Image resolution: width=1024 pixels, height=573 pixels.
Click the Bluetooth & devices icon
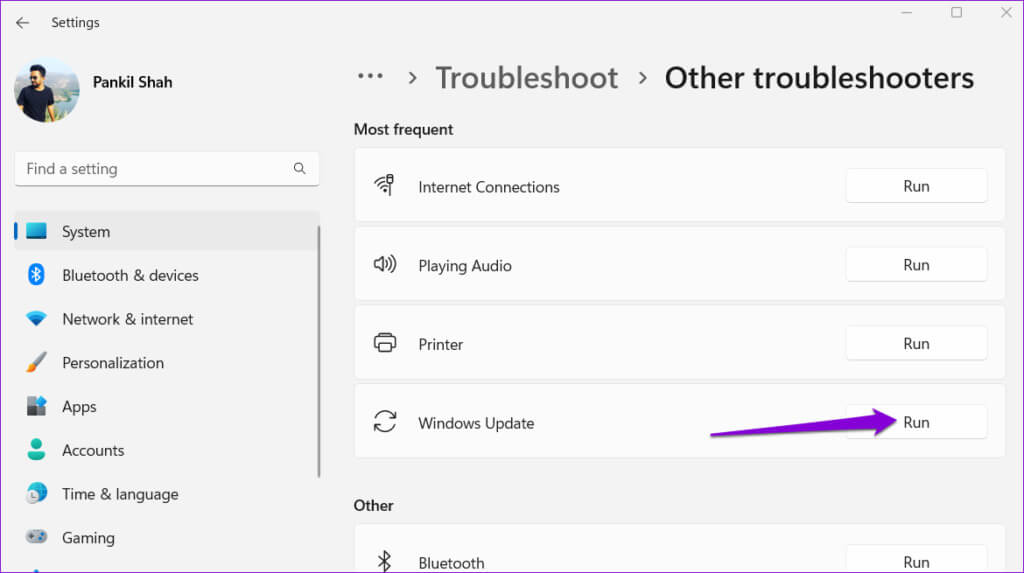point(36,274)
